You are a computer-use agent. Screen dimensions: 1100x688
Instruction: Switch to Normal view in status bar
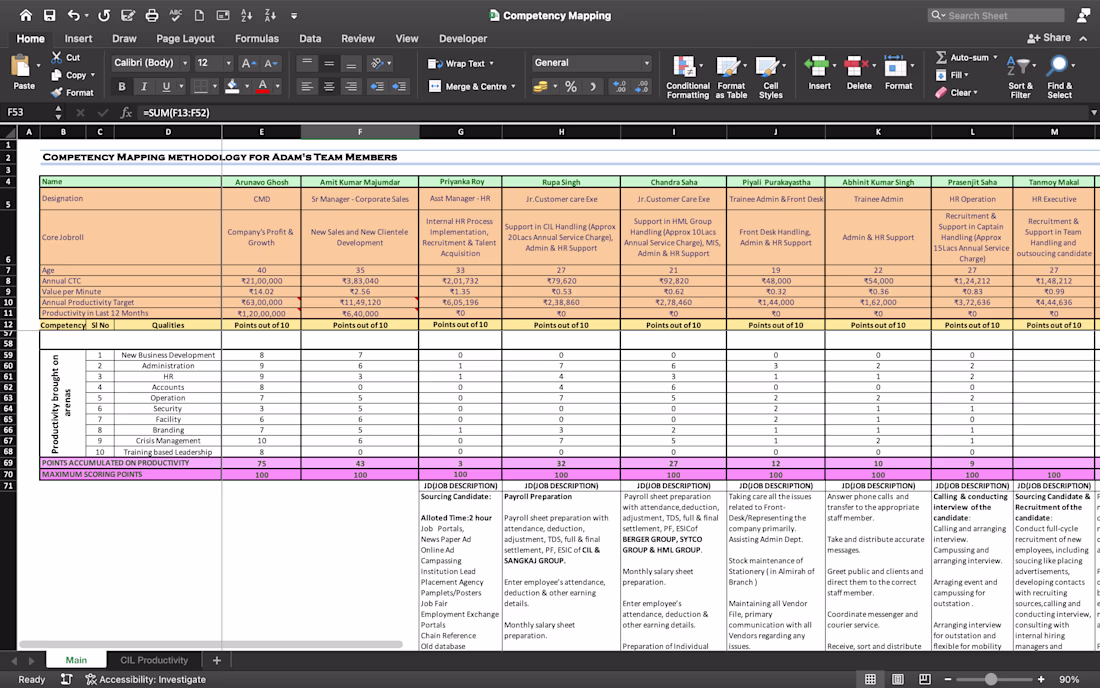click(x=870, y=679)
